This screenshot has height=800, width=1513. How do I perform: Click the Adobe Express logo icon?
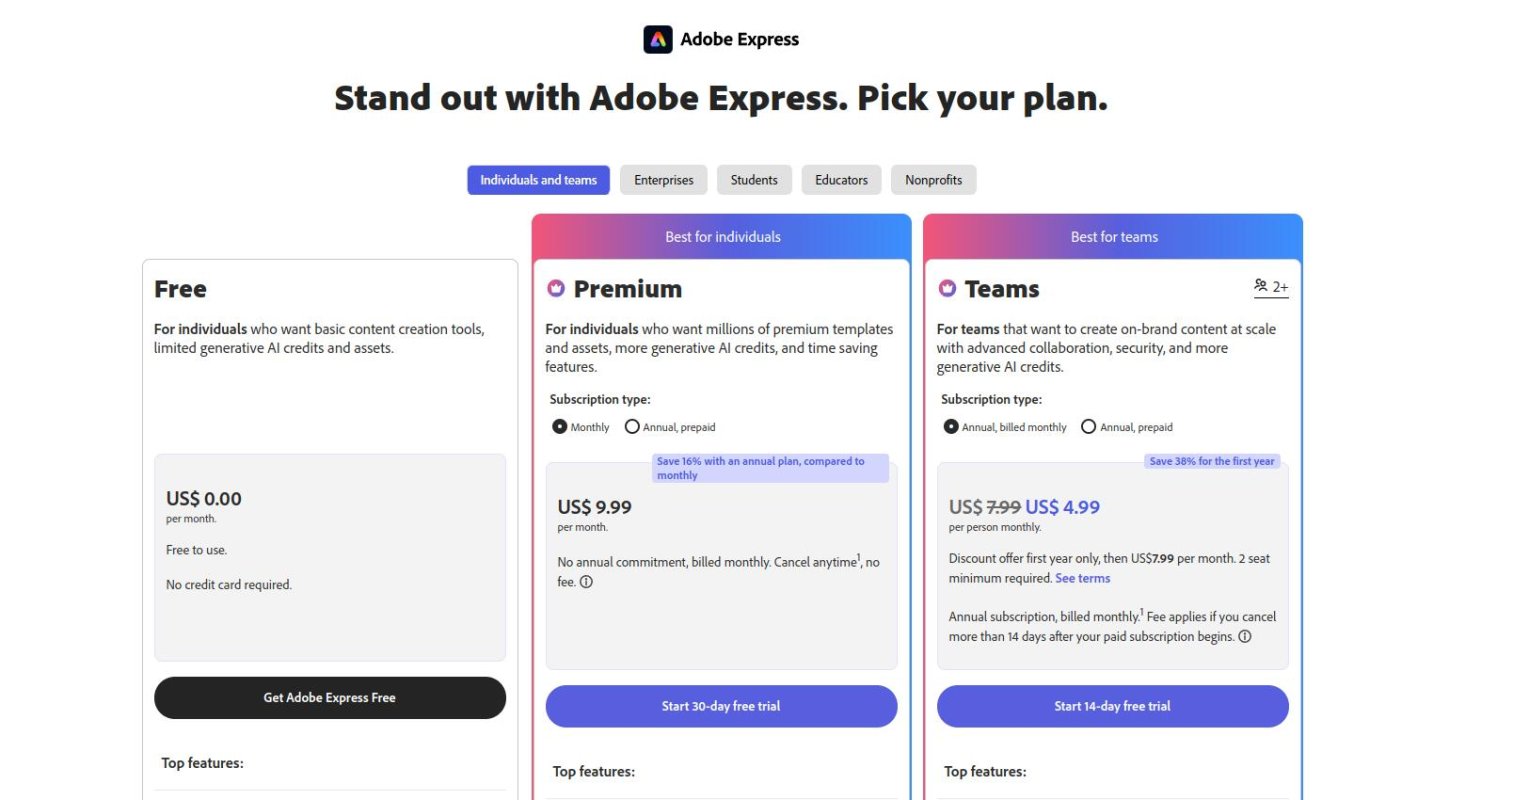pos(657,38)
